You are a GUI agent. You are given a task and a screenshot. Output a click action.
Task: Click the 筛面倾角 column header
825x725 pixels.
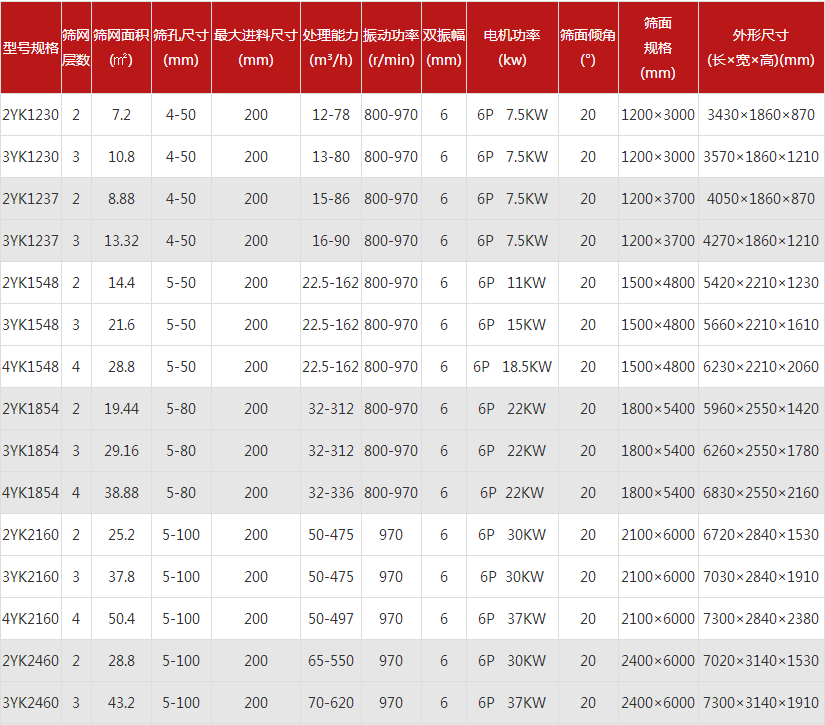(x=587, y=47)
